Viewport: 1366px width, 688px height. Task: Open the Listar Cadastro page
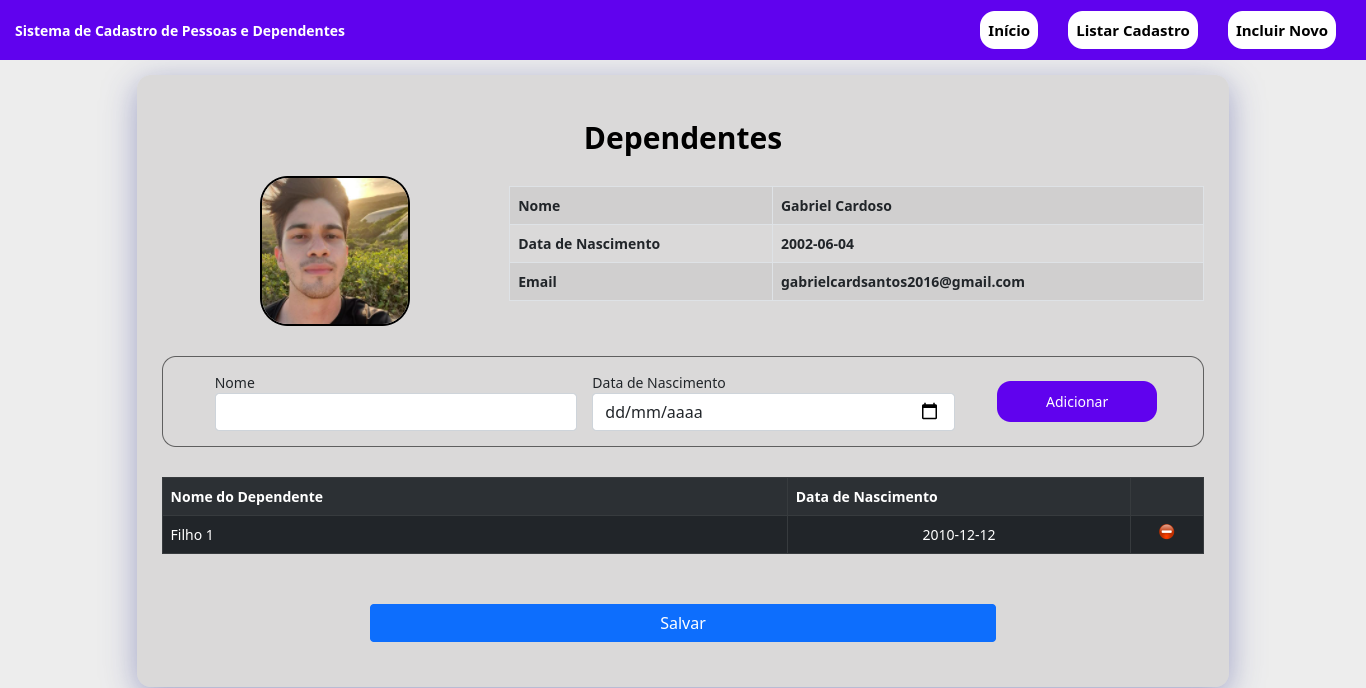(x=1132, y=29)
